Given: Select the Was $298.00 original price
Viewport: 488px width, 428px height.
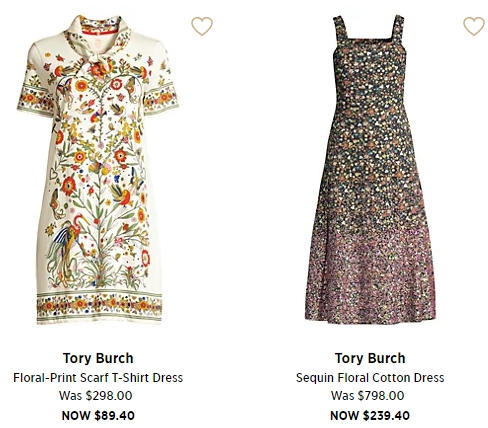Looking at the screenshot, I should pyautogui.click(x=96, y=396).
